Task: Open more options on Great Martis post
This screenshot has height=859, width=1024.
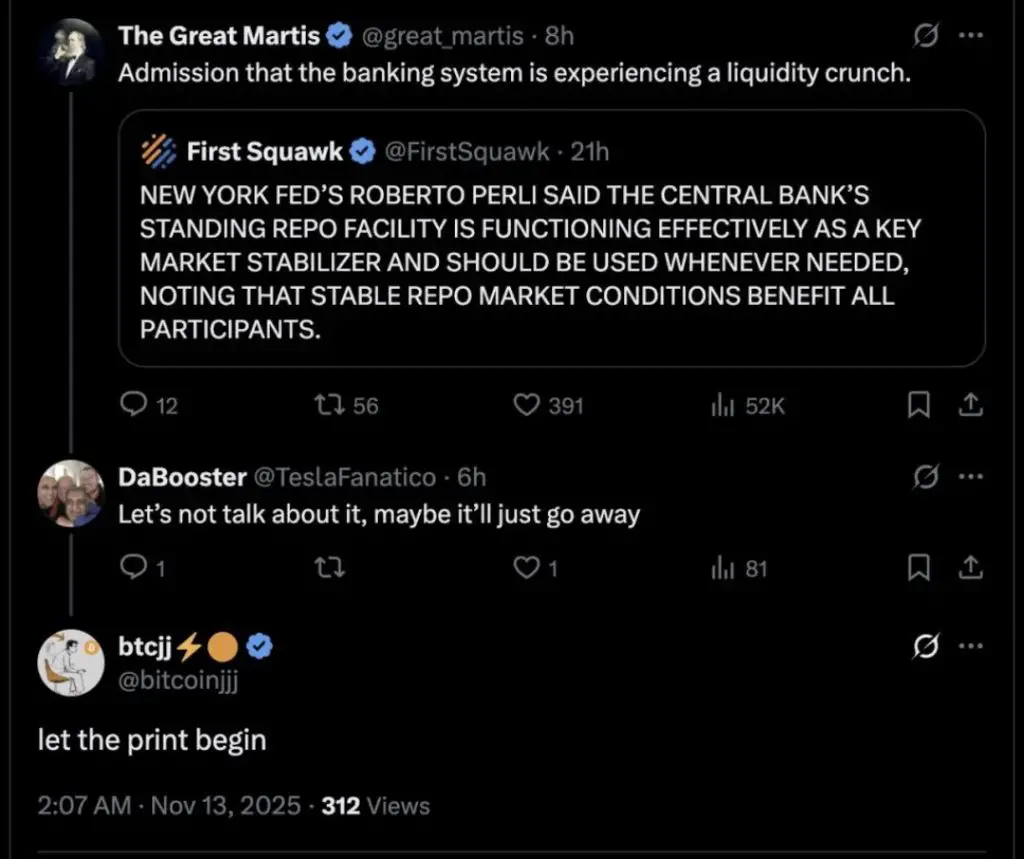Action: (x=970, y=36)
